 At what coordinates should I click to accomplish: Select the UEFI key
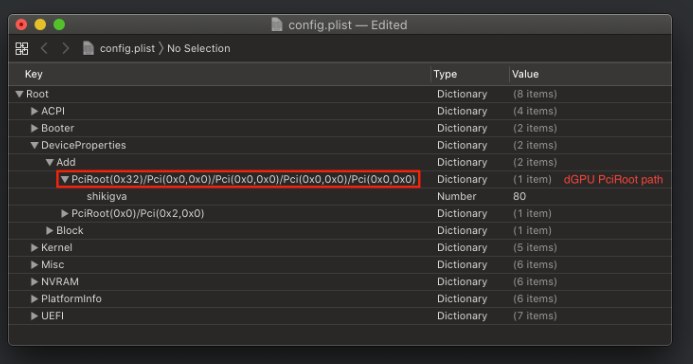tap(52, 316)
